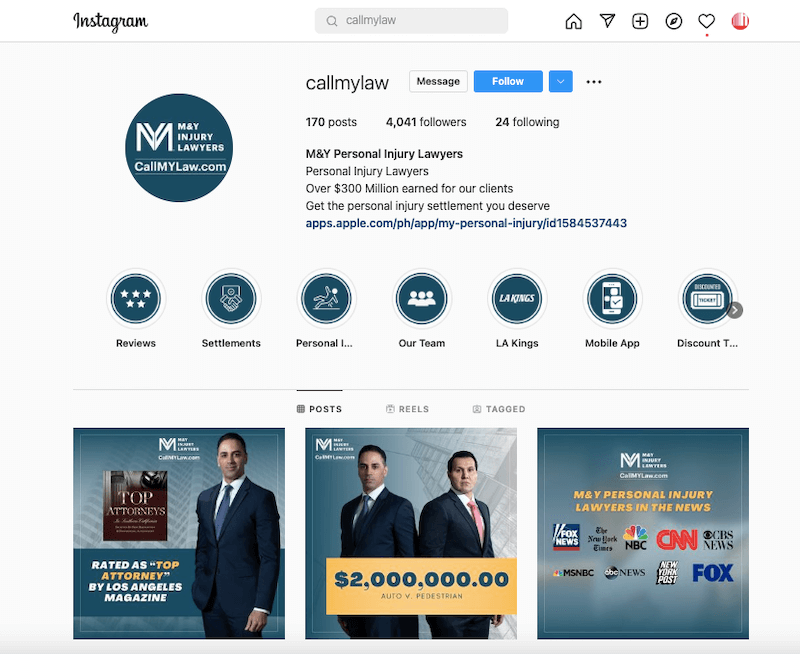
Task: Expand suggested accounts dropdown next to Follow
Action: [x=561, y=82]
